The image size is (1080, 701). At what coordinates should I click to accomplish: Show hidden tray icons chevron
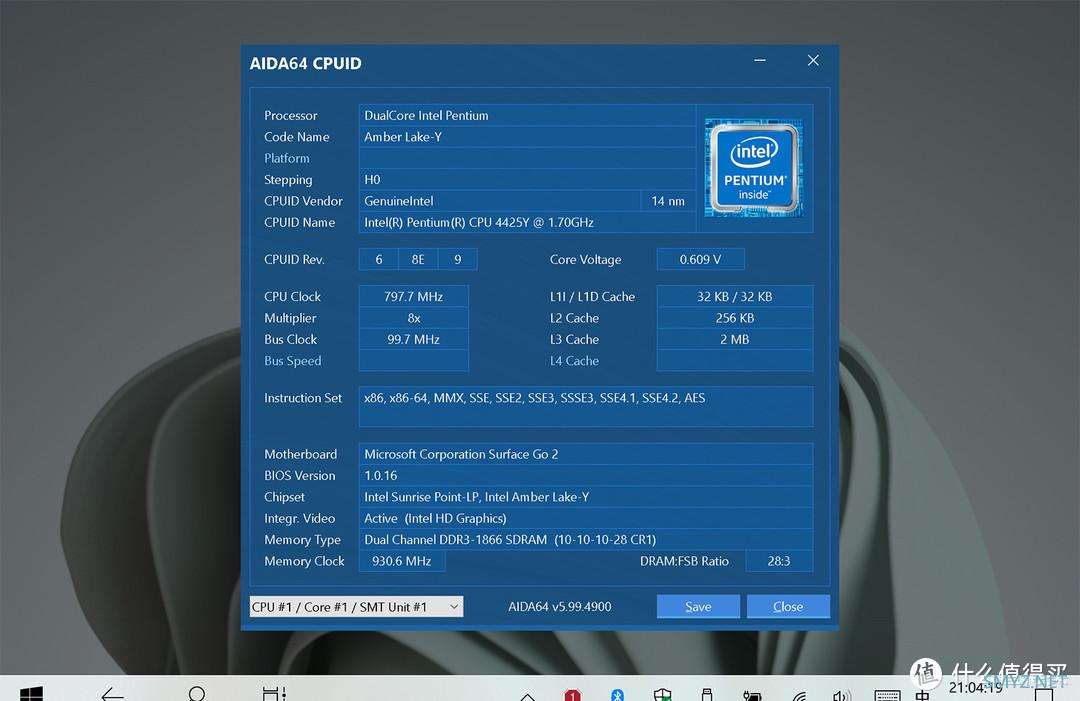(528, 697)
